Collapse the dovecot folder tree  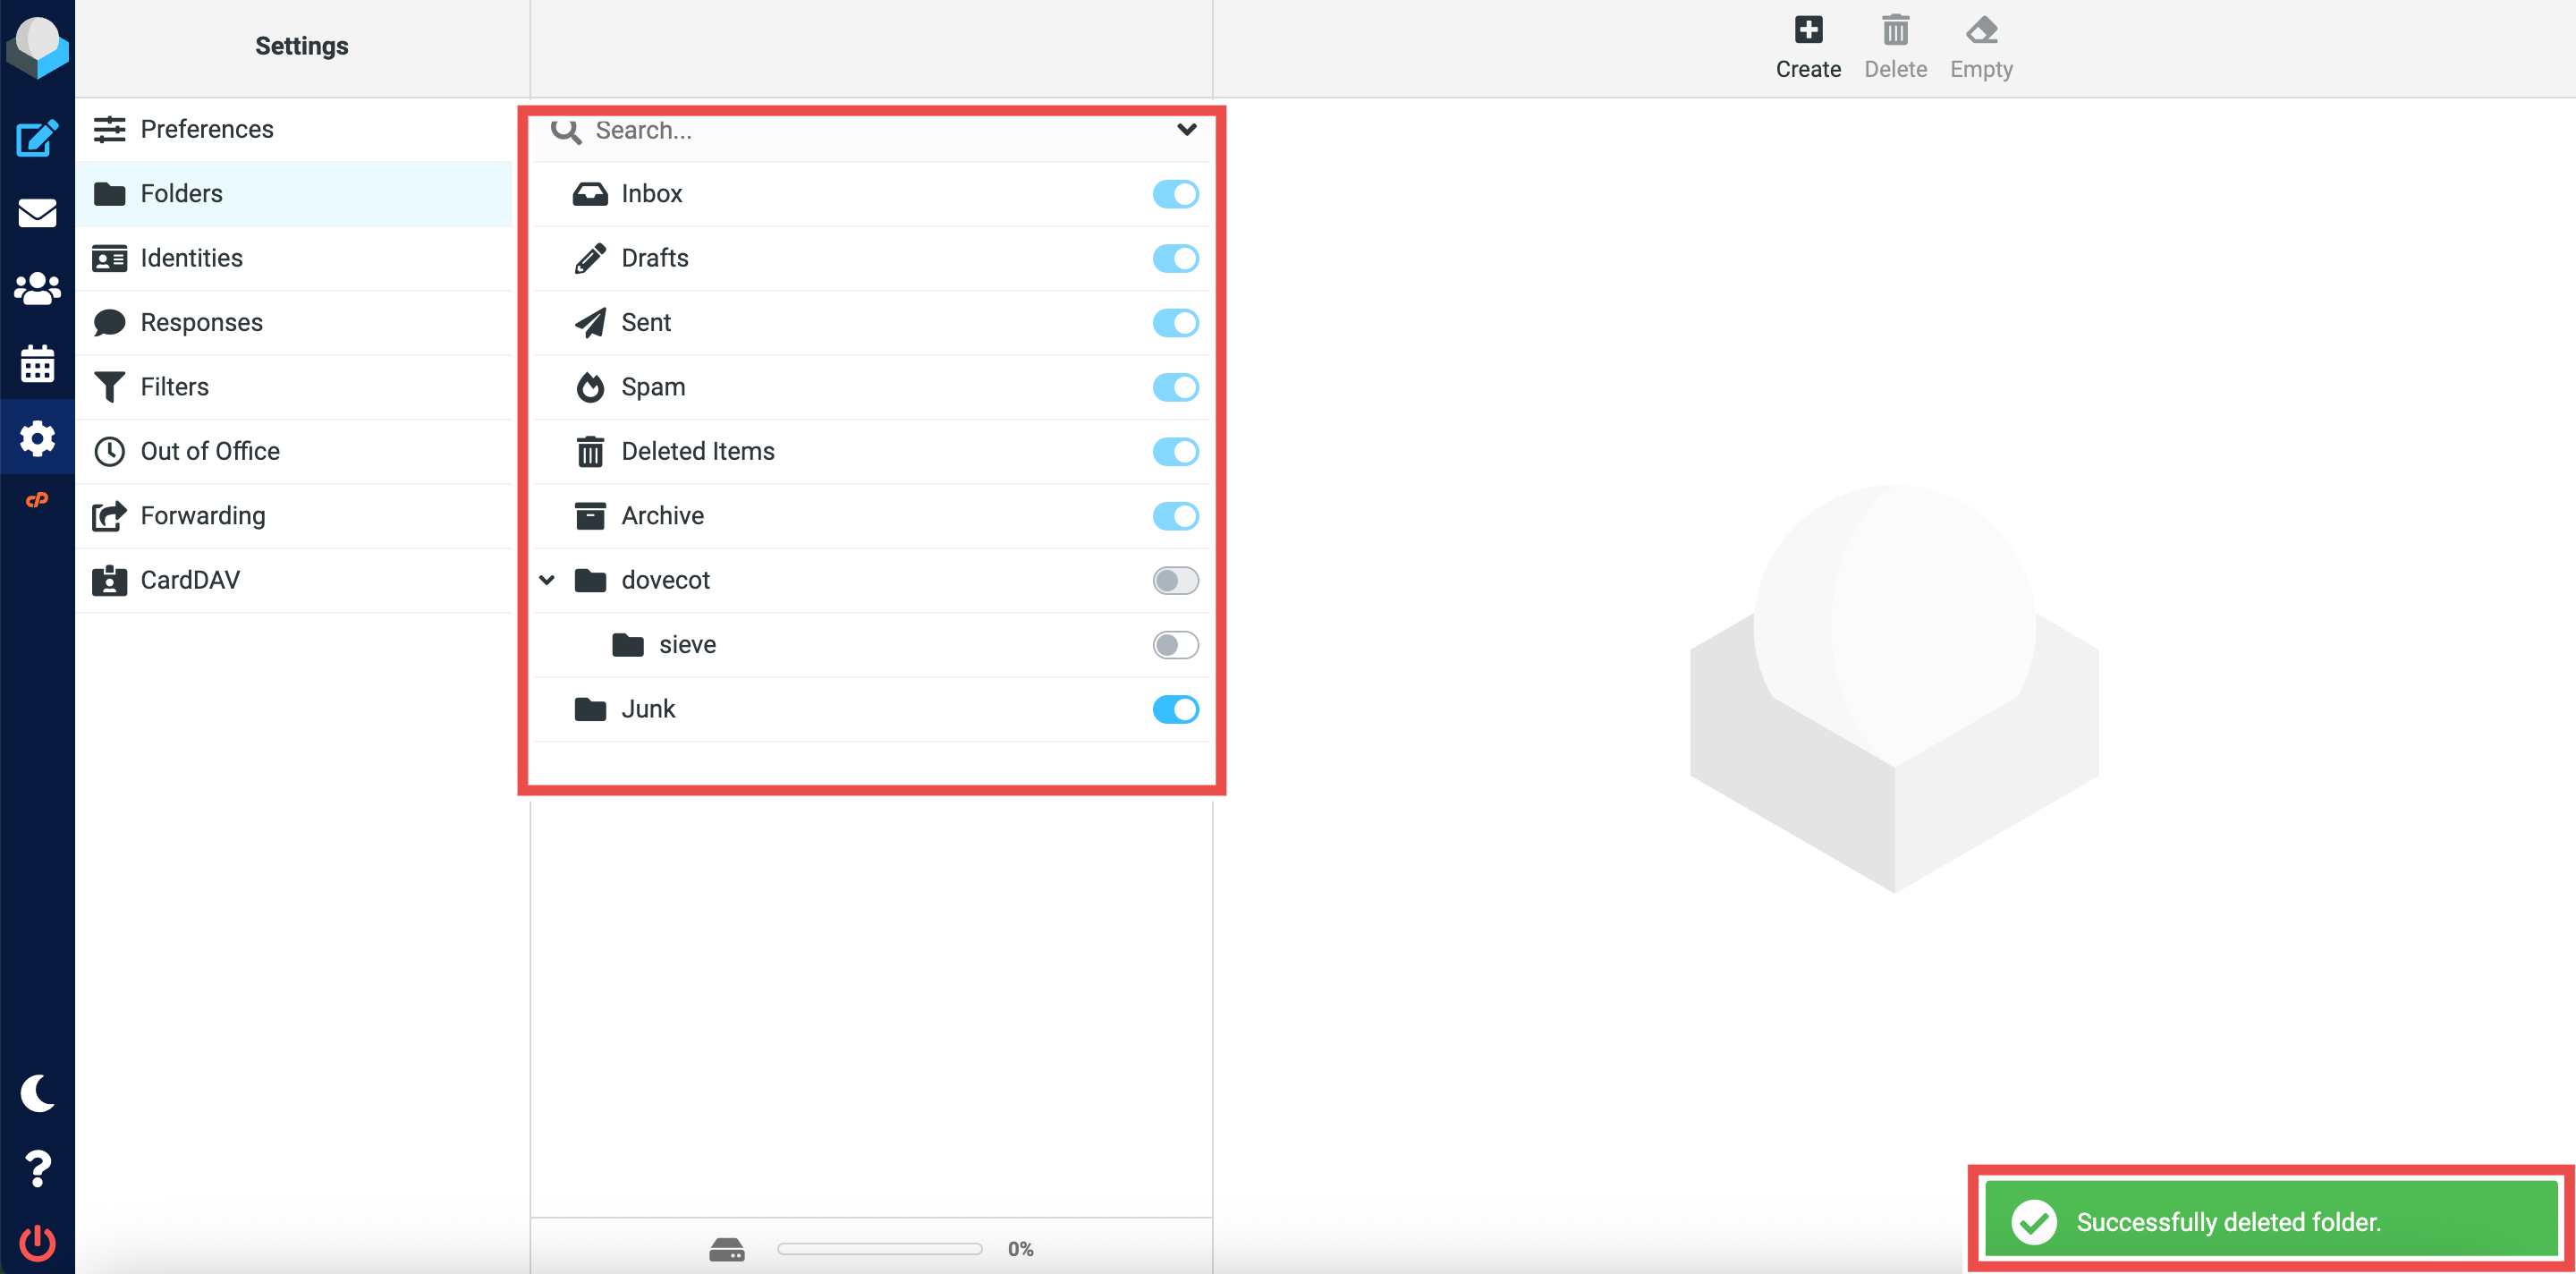[547, 580]
